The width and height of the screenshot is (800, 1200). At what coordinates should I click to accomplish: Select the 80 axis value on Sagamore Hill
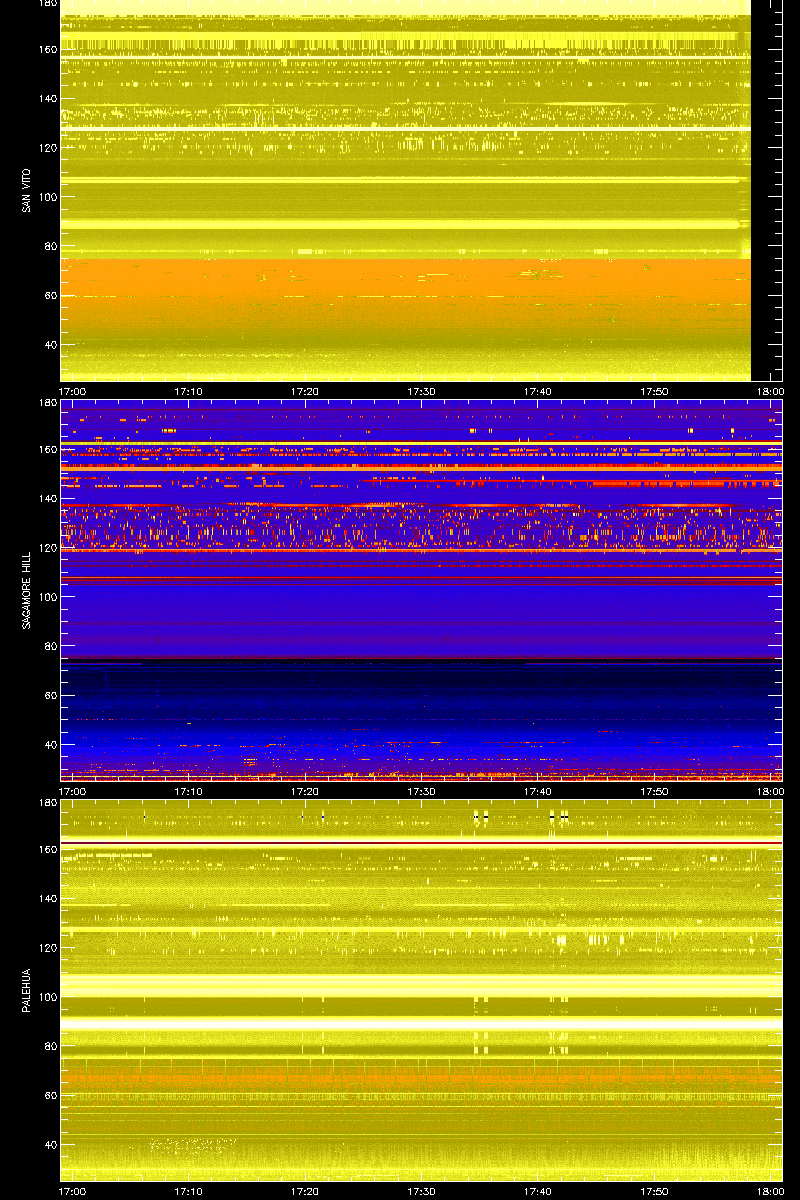pos(50,646)
